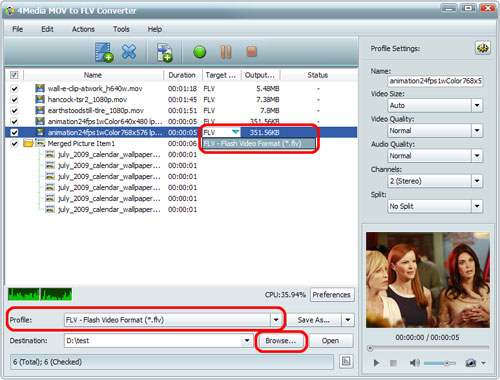Uncheck animation24fps1wColor640x480 checkbox
Image resolution: width=500 pixels, height=380 pixels.
coord(14,122)
